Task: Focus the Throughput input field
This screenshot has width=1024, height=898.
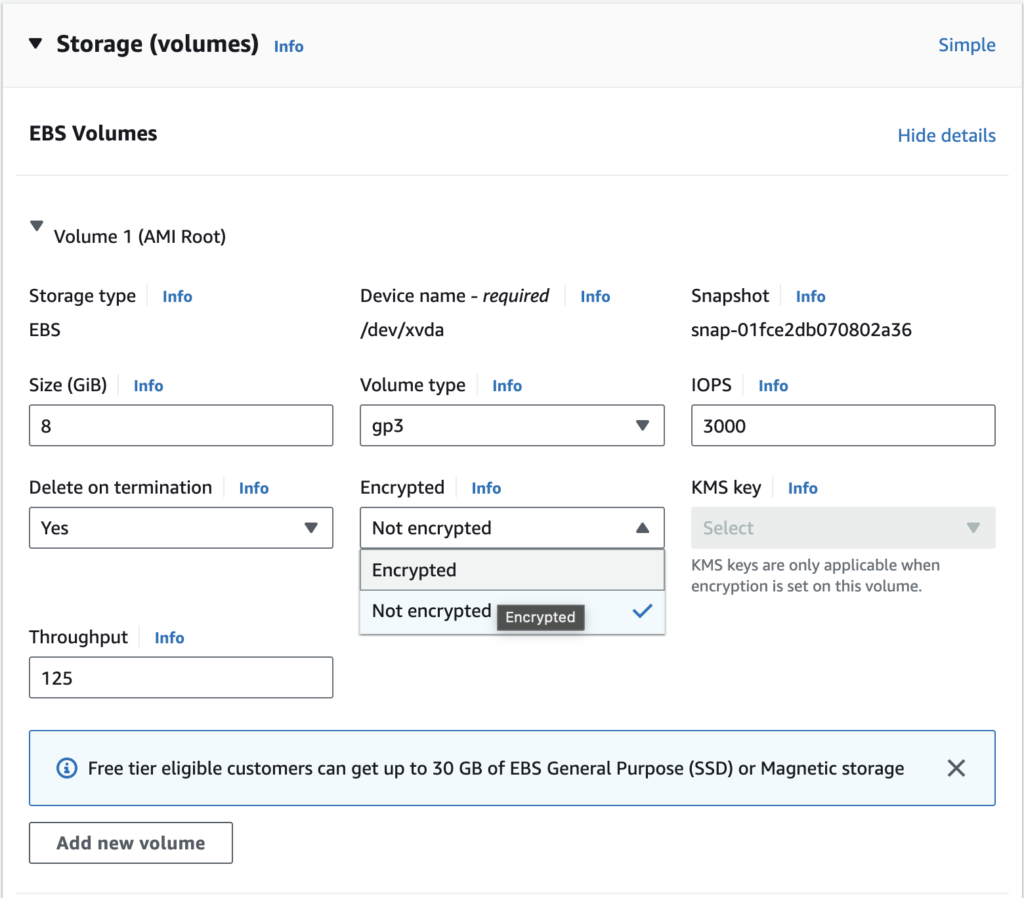Action: (181, 677)
